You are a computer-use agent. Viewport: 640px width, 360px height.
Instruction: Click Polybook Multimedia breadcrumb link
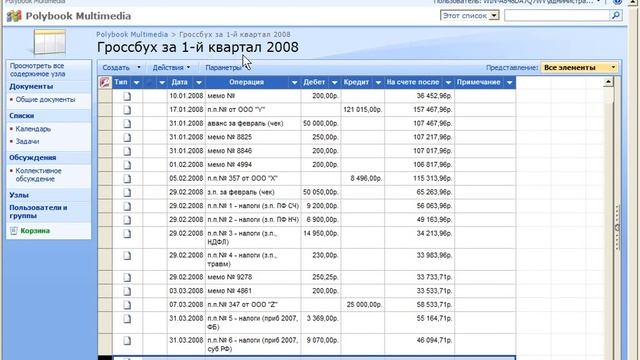pos(132,34)
